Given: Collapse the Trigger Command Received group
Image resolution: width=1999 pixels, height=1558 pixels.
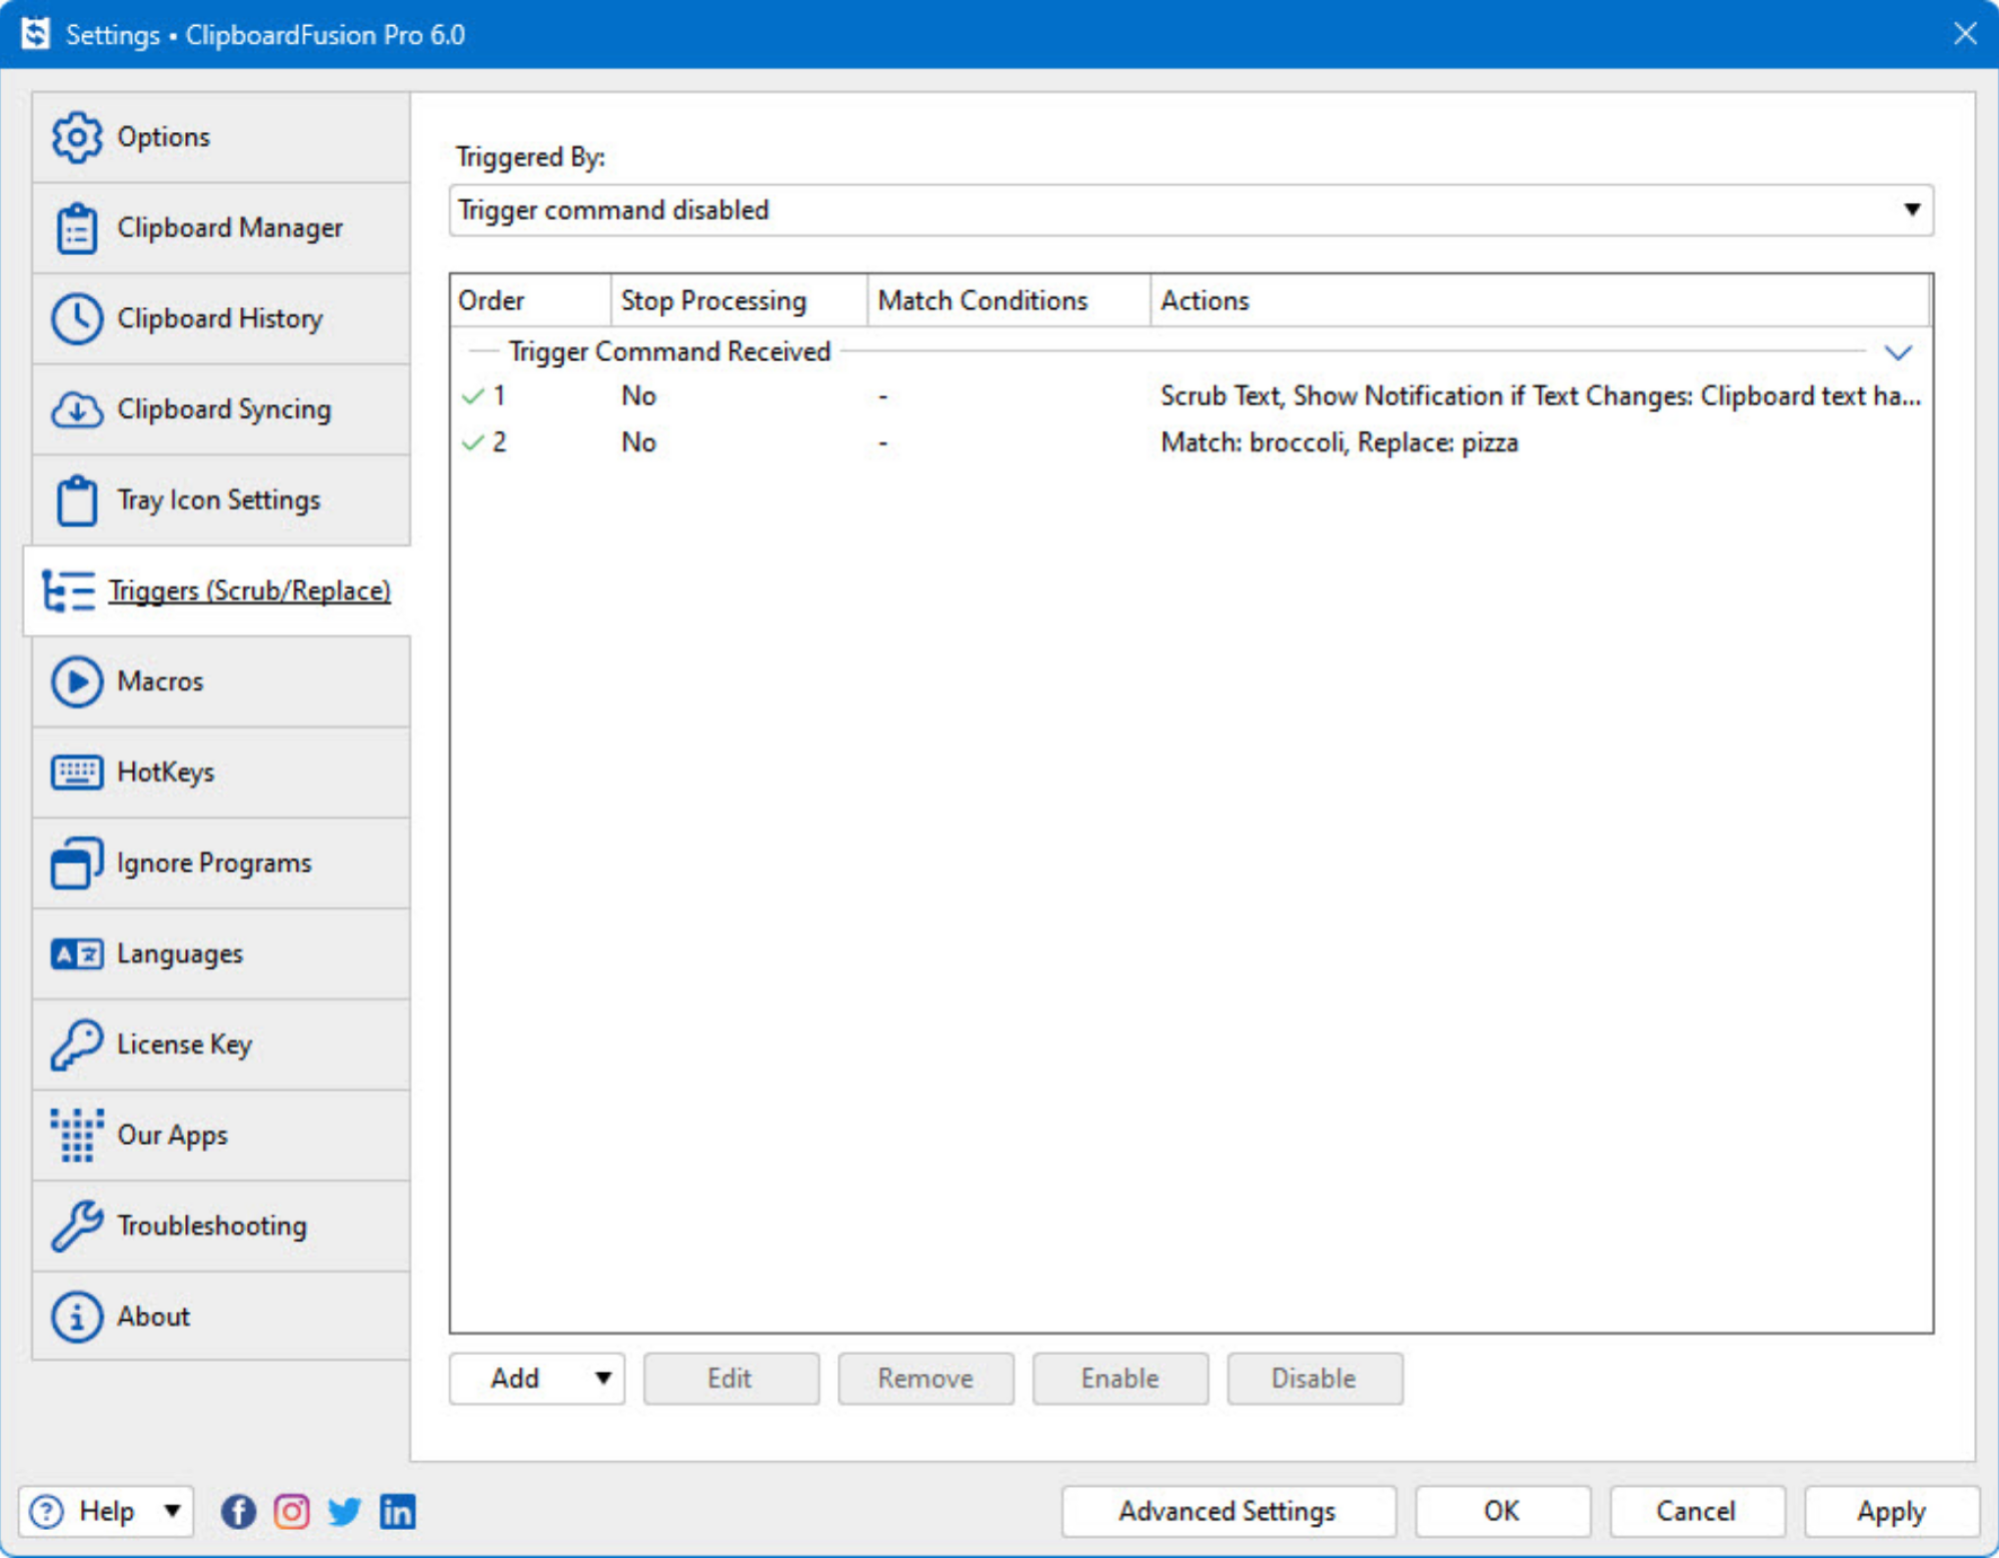Looking at the screenshot, I should tap(1898, 352).
